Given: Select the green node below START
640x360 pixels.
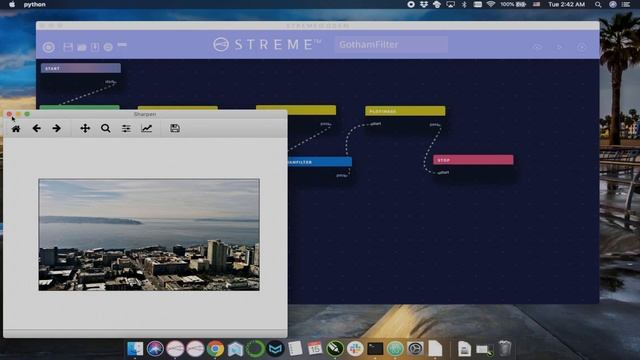Looking at the screenshot, I should coord(80,107).
